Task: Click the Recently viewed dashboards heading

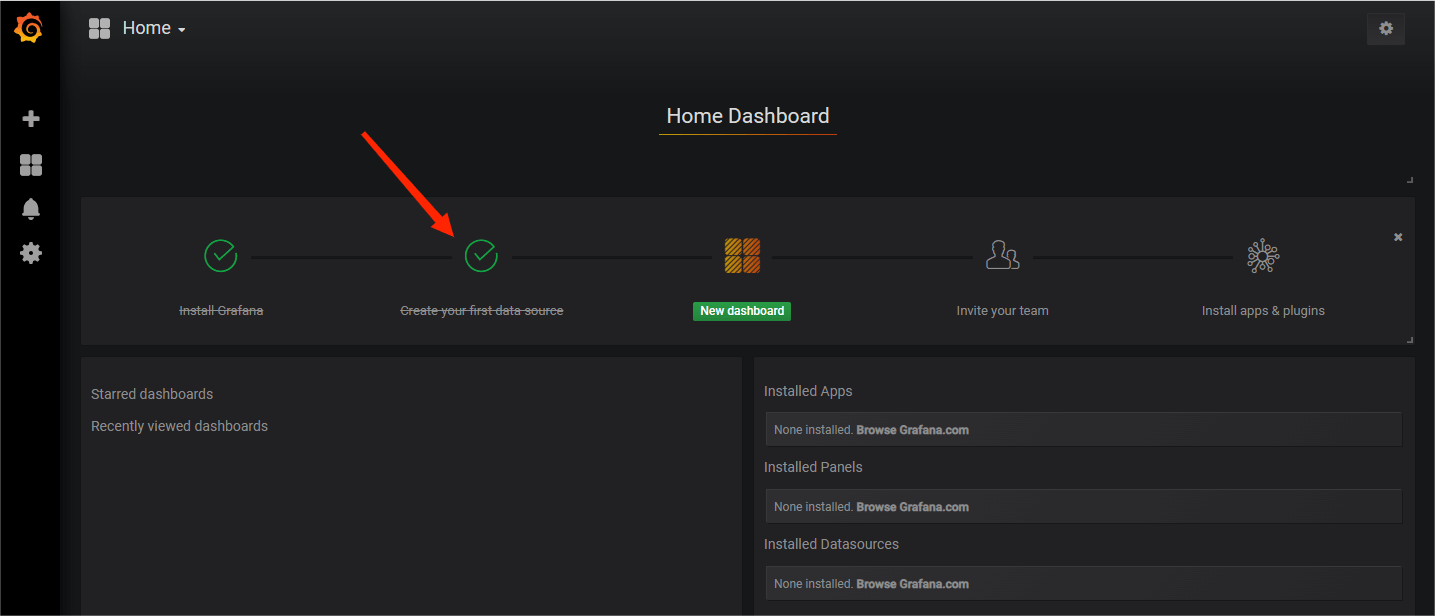Action: (x=179, y=426)
